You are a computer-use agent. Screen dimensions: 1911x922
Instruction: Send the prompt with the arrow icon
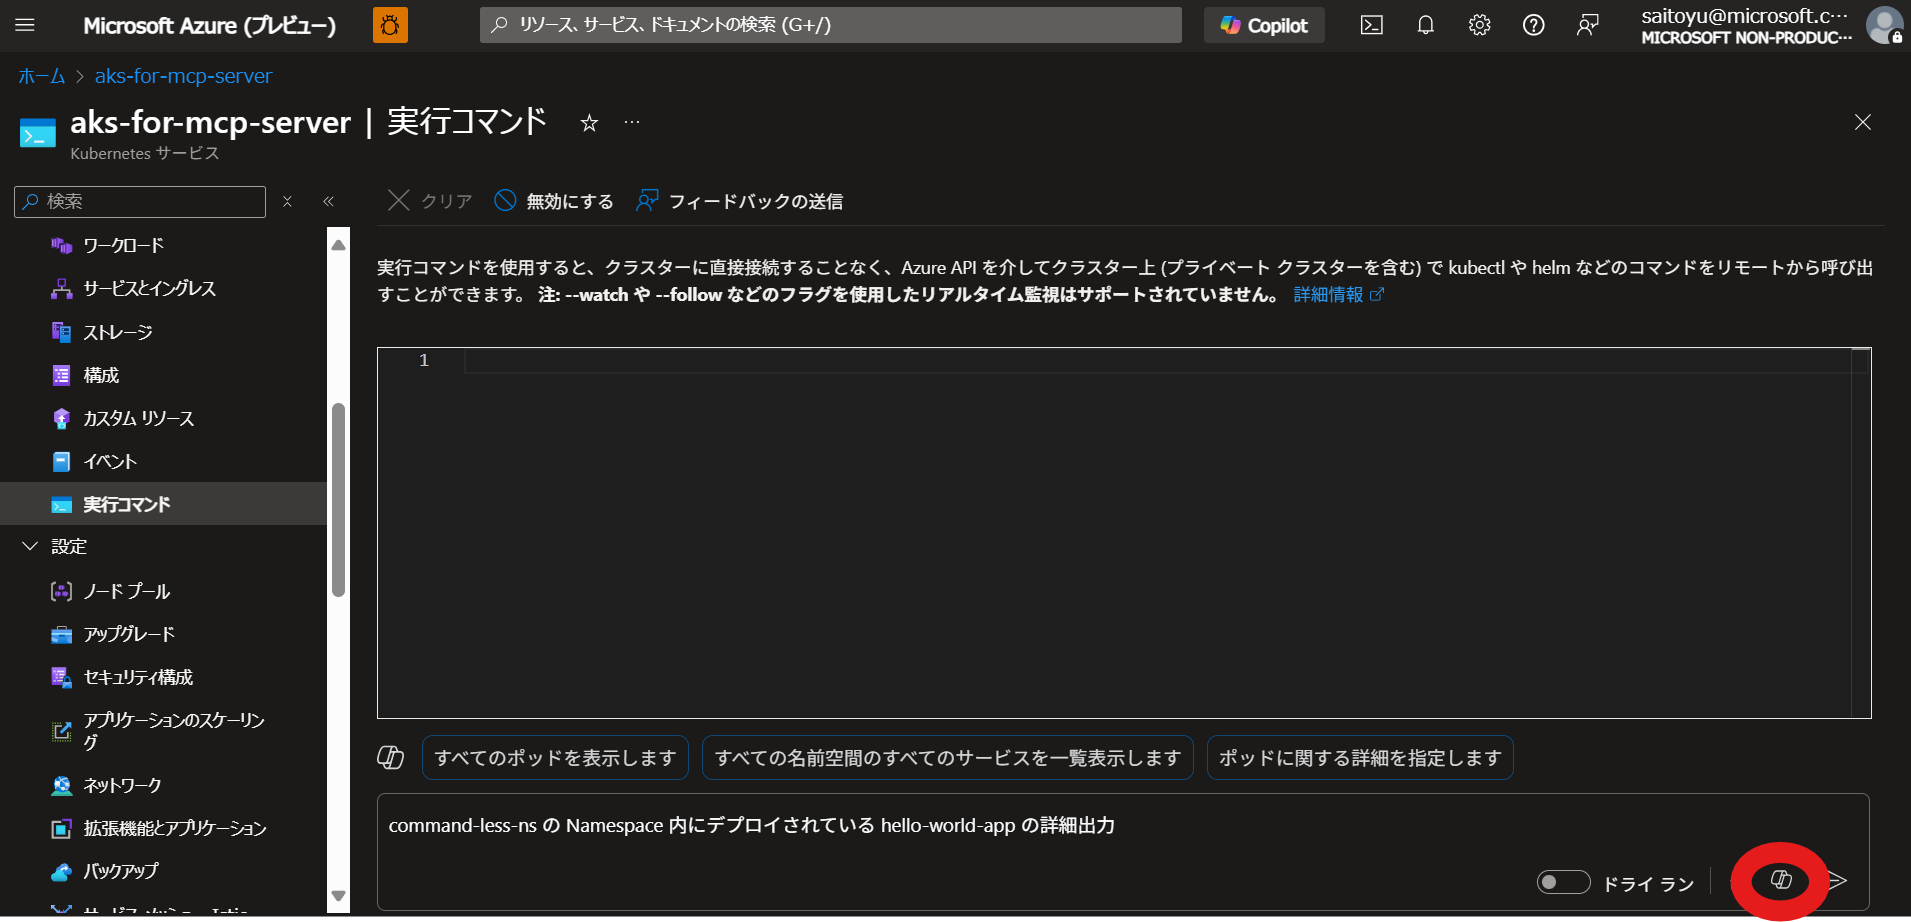pos(1837,881)
